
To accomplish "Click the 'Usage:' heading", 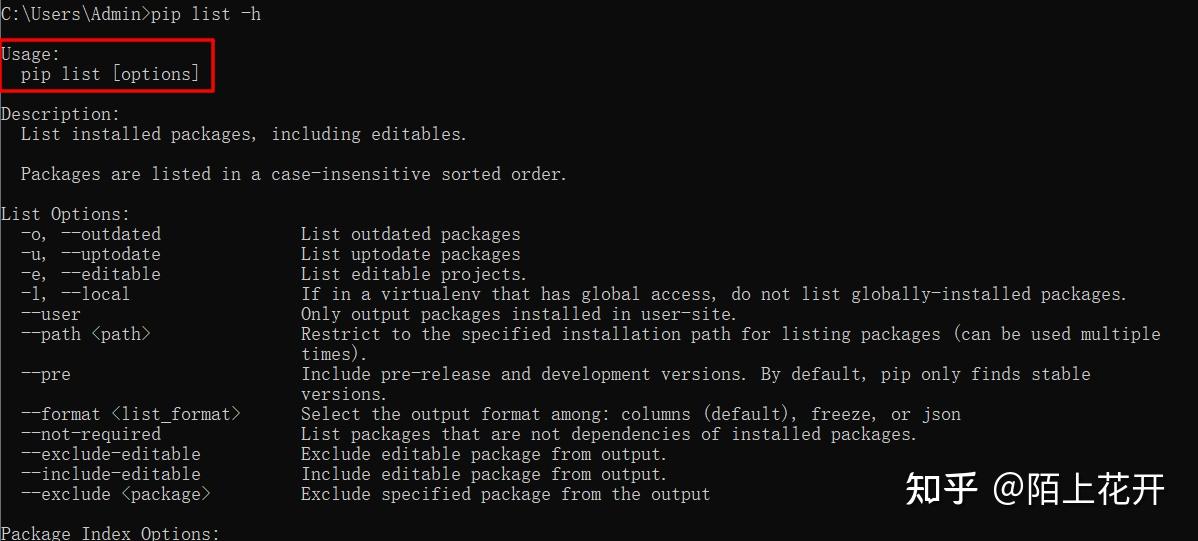I will [31, 54].
